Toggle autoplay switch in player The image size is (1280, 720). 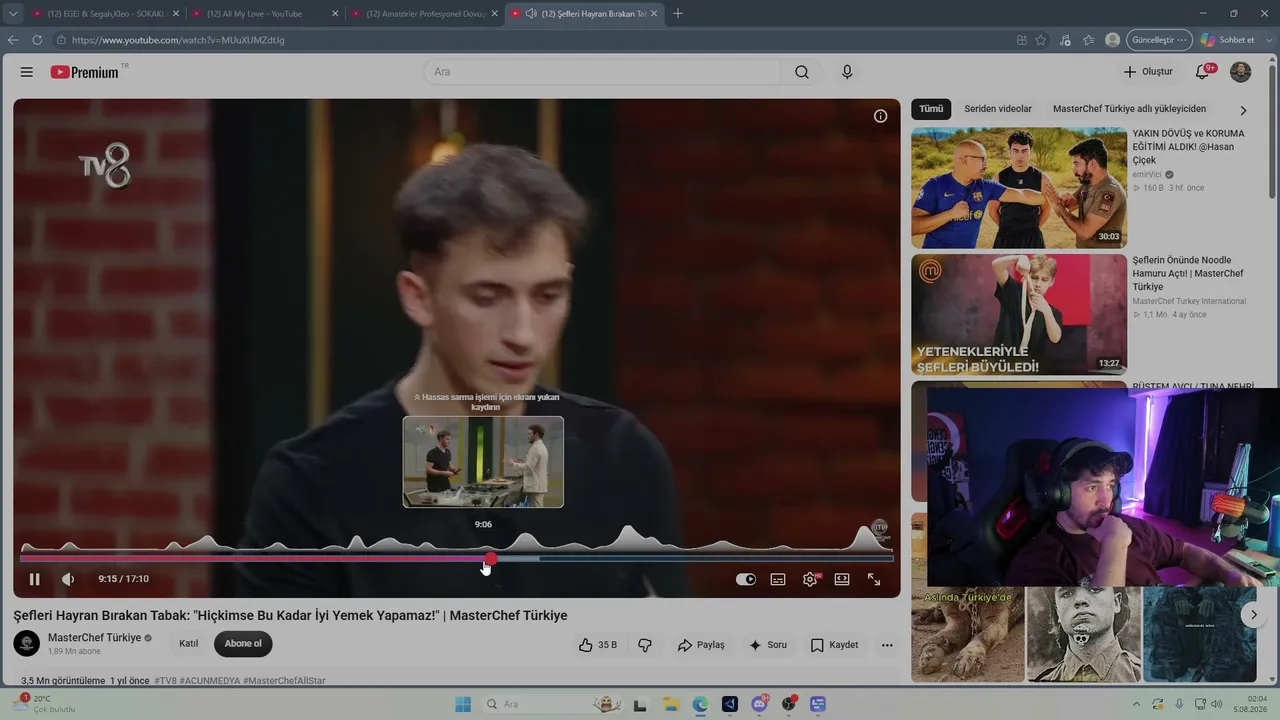click(x=746, y=579)
